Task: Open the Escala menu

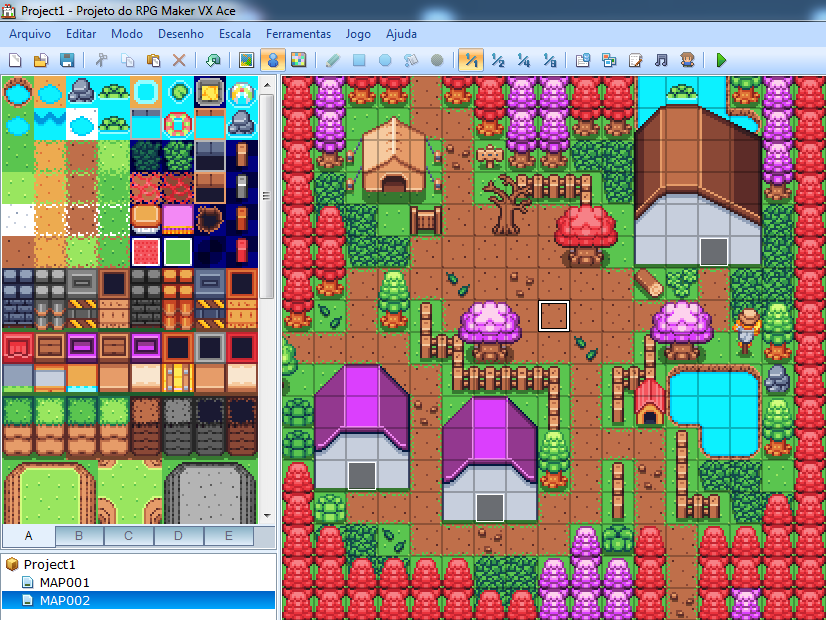Action: 235,34
